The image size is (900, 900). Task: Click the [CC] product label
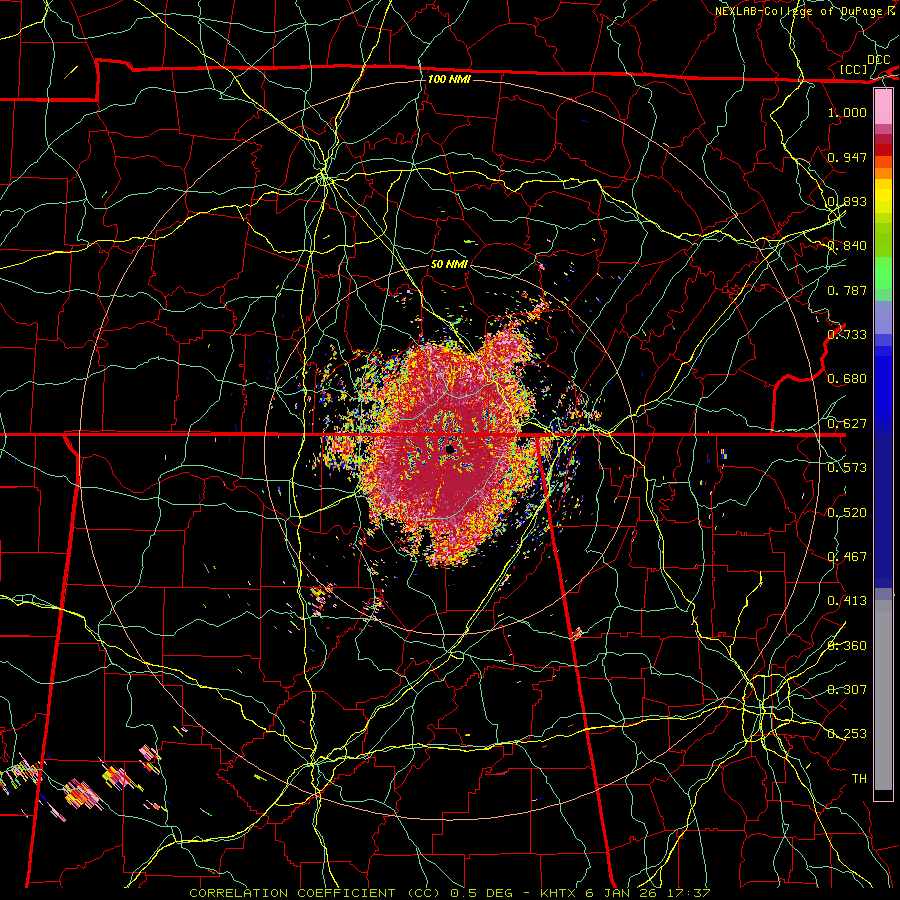[x=854, y=69]
